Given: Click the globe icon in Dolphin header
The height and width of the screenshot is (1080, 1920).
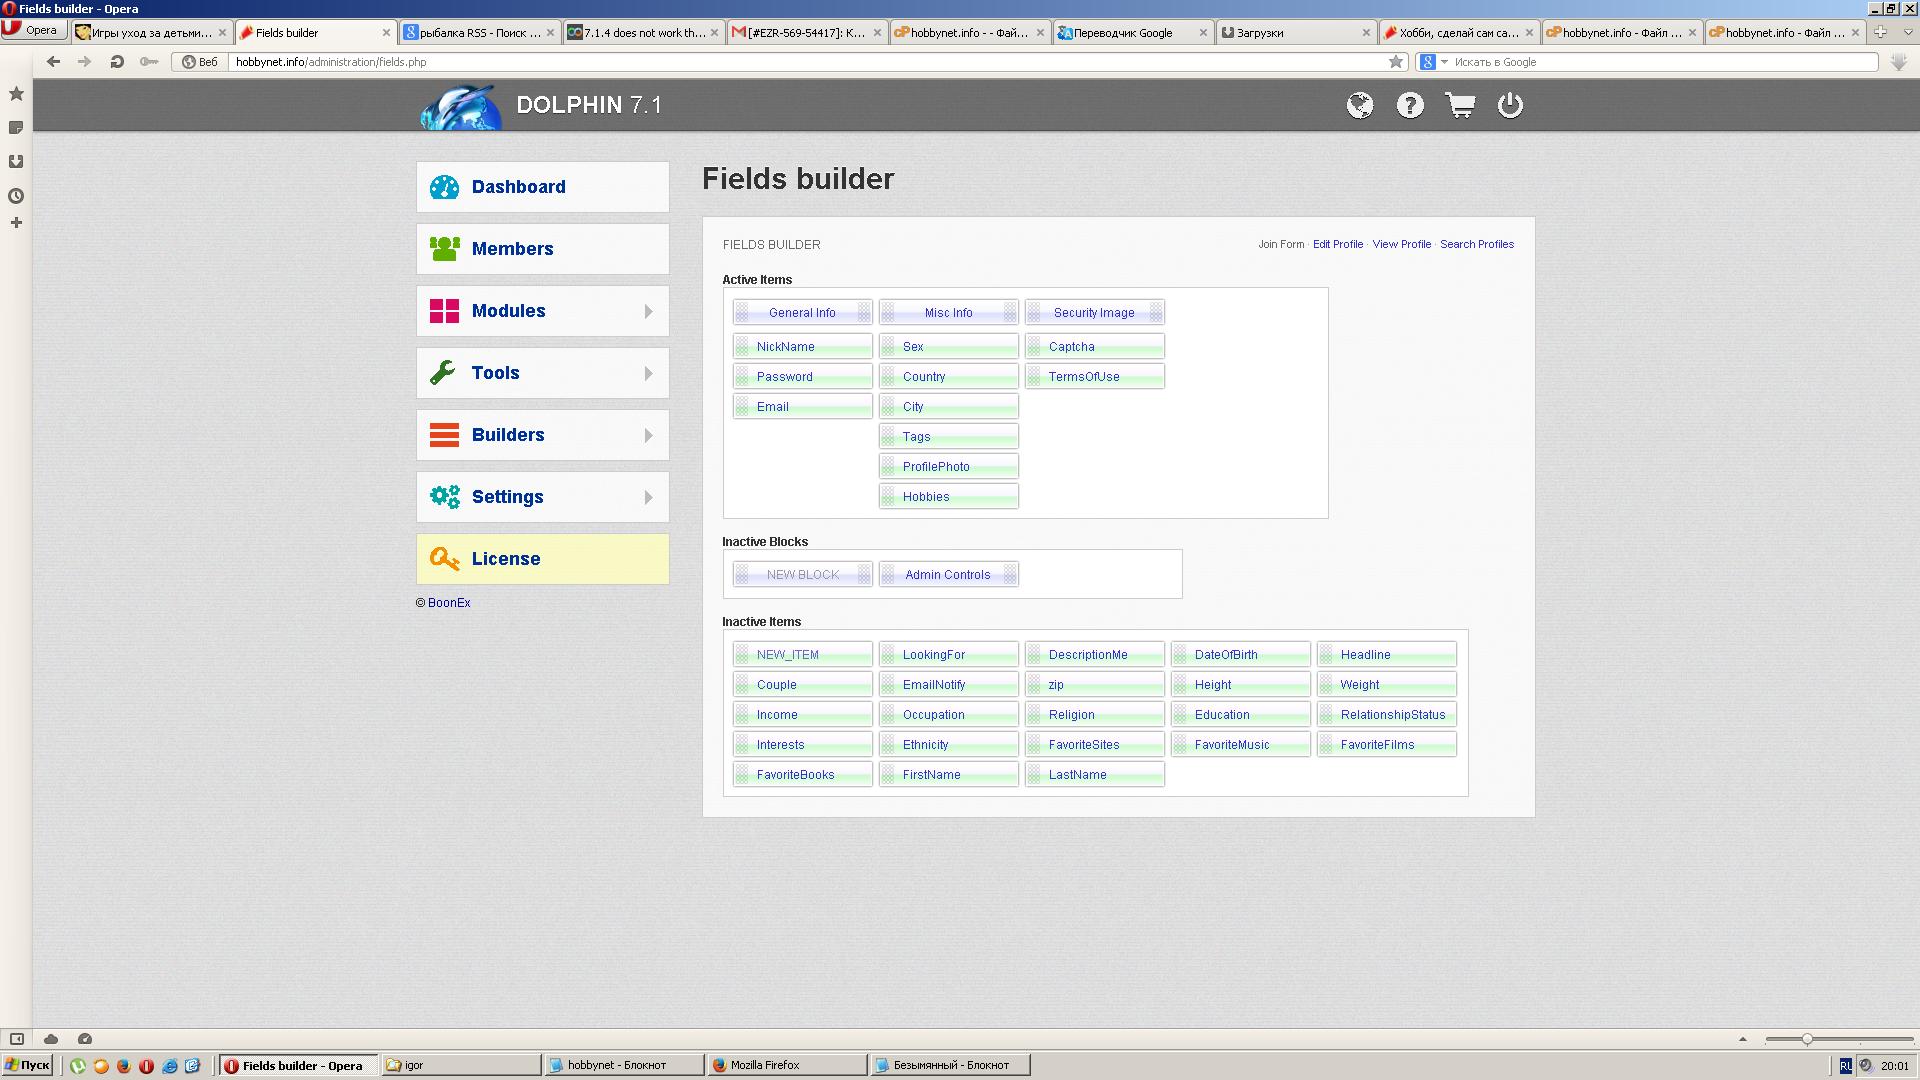Looking at the screenshot, I should tap(1359, 105).
